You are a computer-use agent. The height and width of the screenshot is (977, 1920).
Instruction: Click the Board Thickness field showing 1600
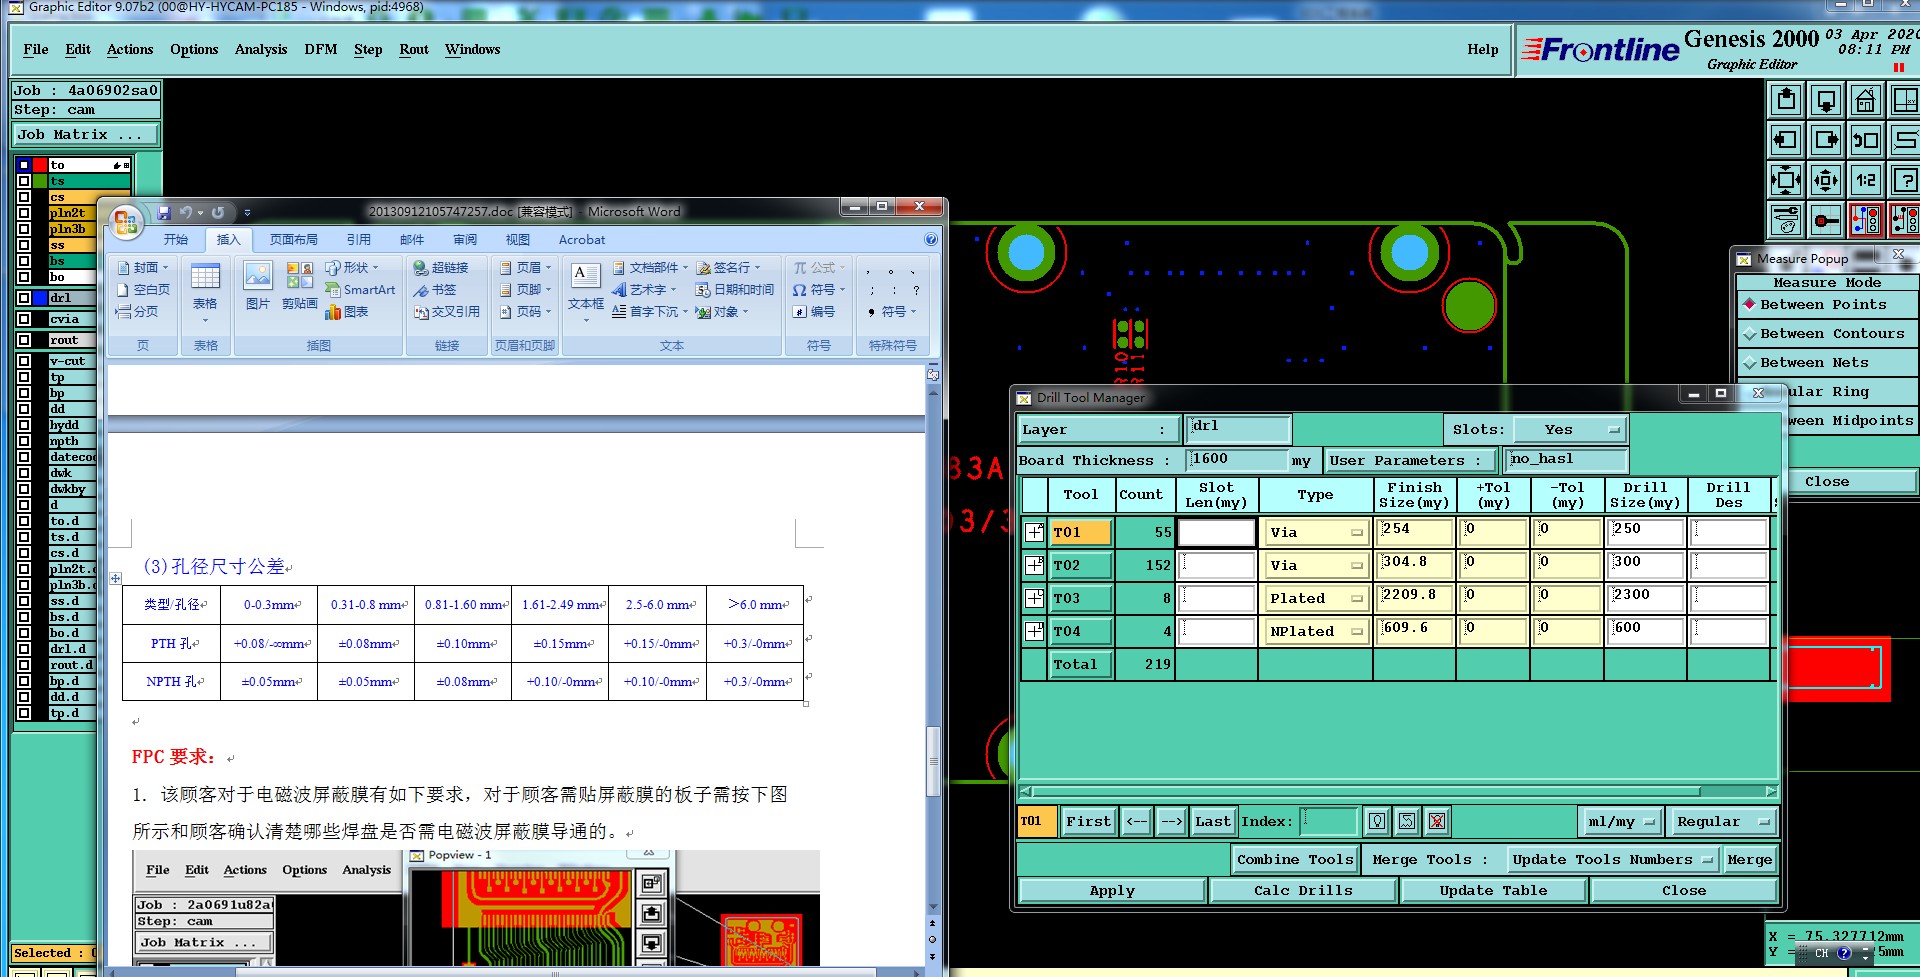click(x=1237, y=460)
